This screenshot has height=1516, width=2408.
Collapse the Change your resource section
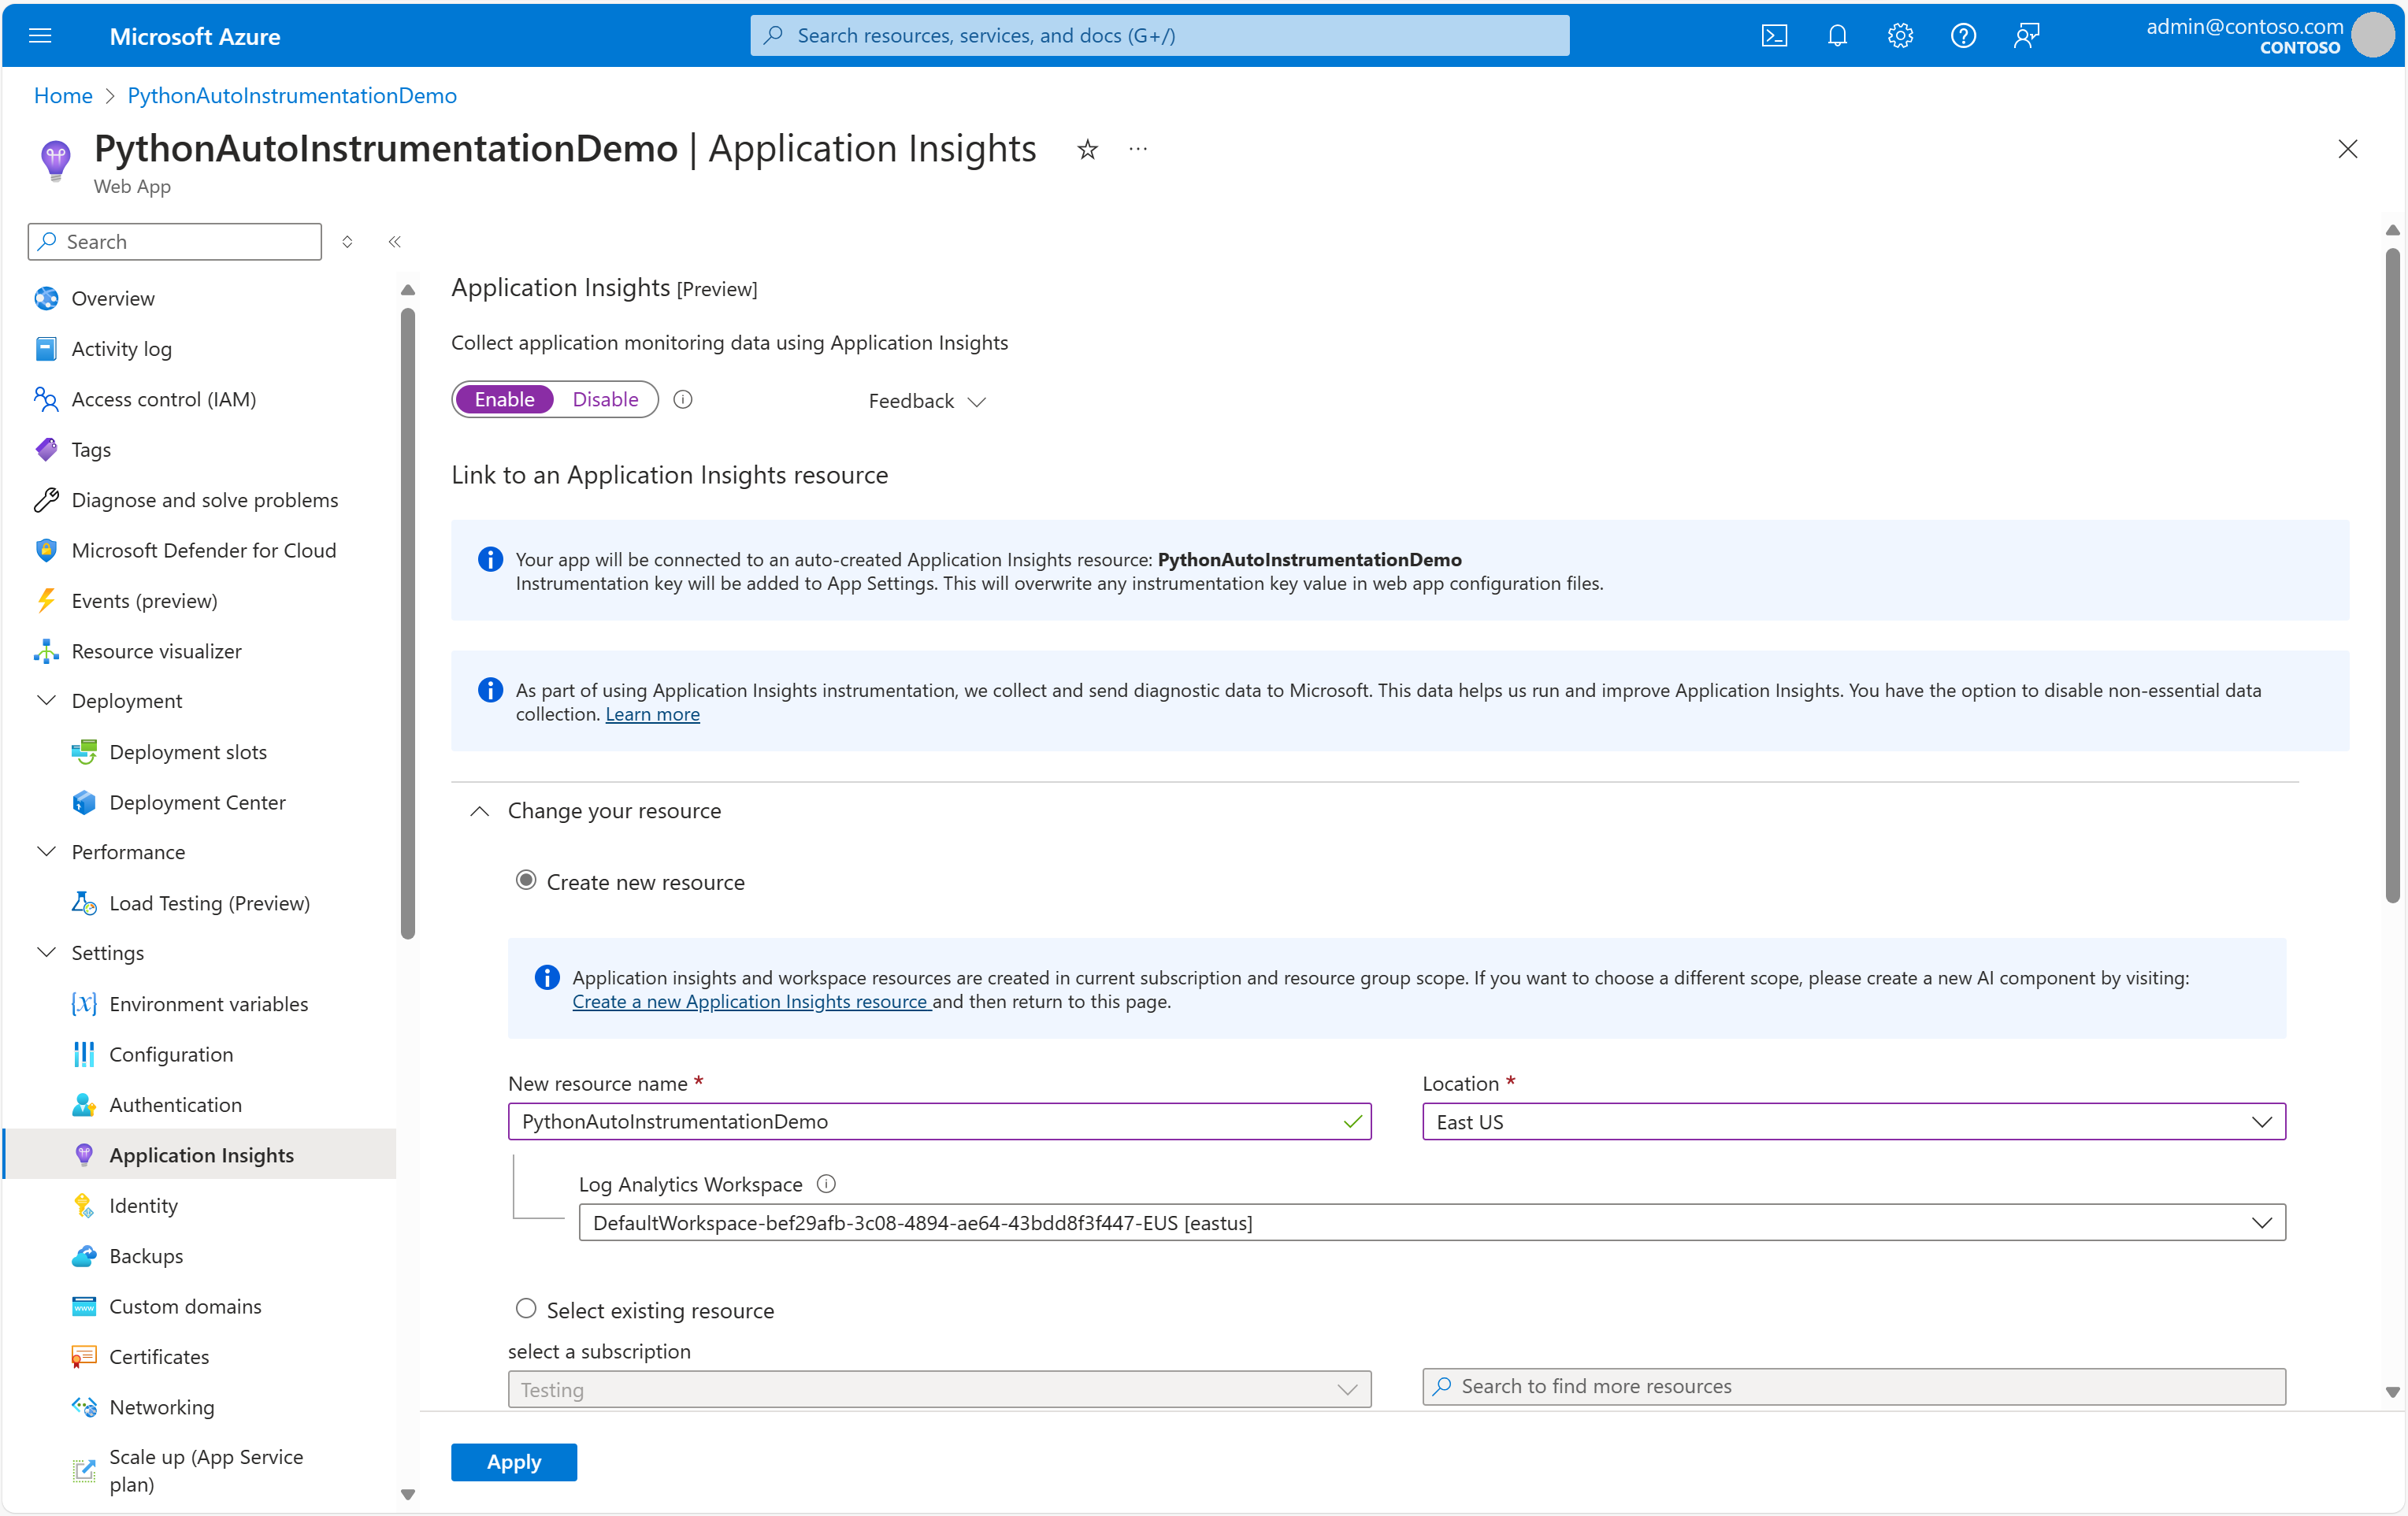(480, 811)
